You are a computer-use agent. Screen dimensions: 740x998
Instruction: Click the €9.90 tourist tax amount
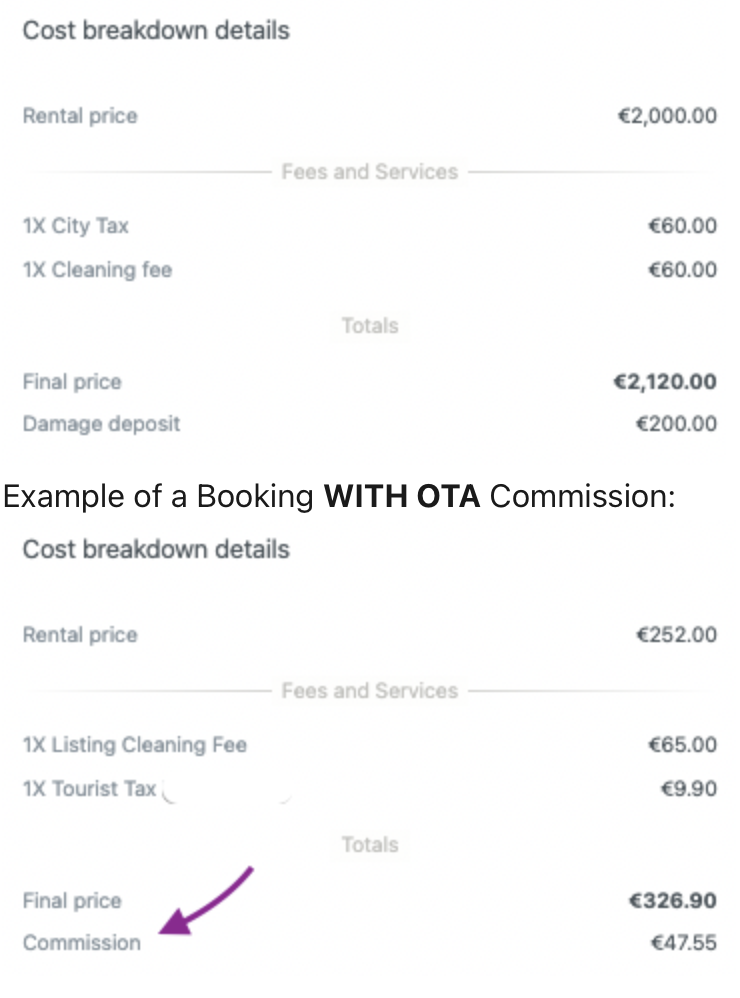click(x=688, y=789)
